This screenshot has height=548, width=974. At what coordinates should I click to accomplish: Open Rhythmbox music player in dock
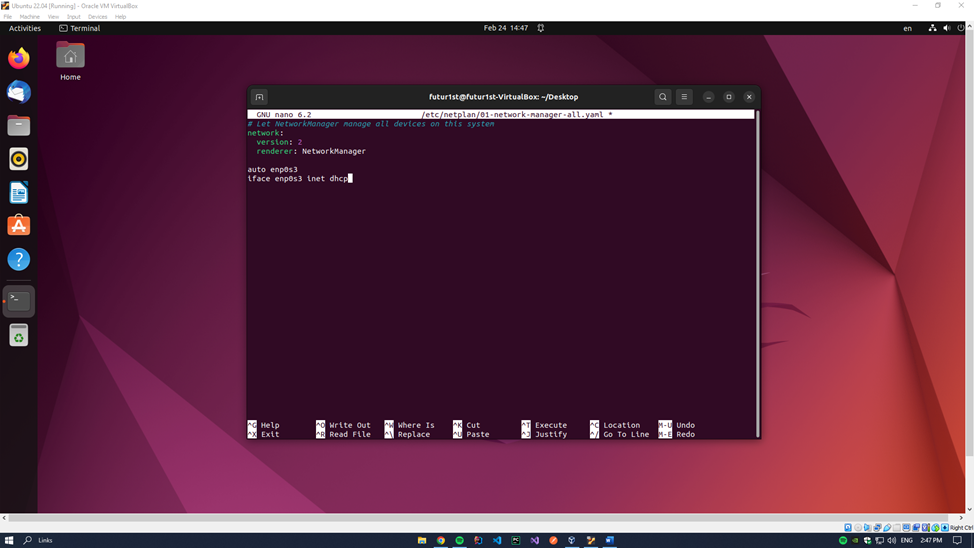pyautogui.click(x=19, y=159)
